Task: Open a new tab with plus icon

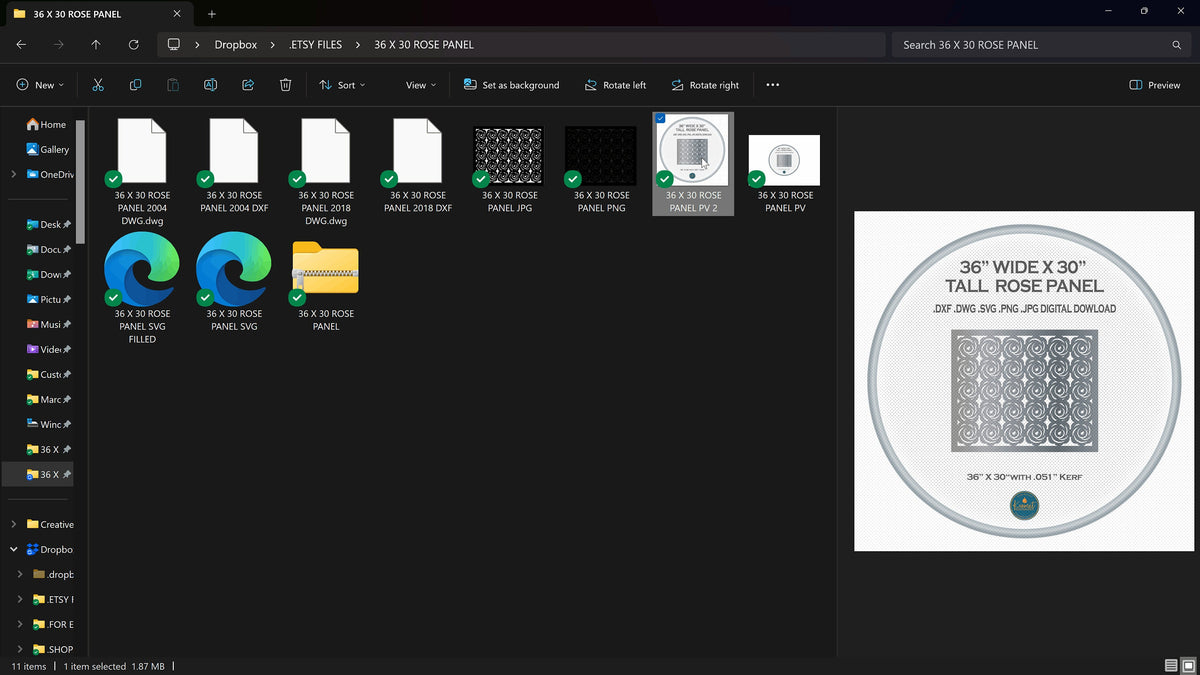Action: 212,14
